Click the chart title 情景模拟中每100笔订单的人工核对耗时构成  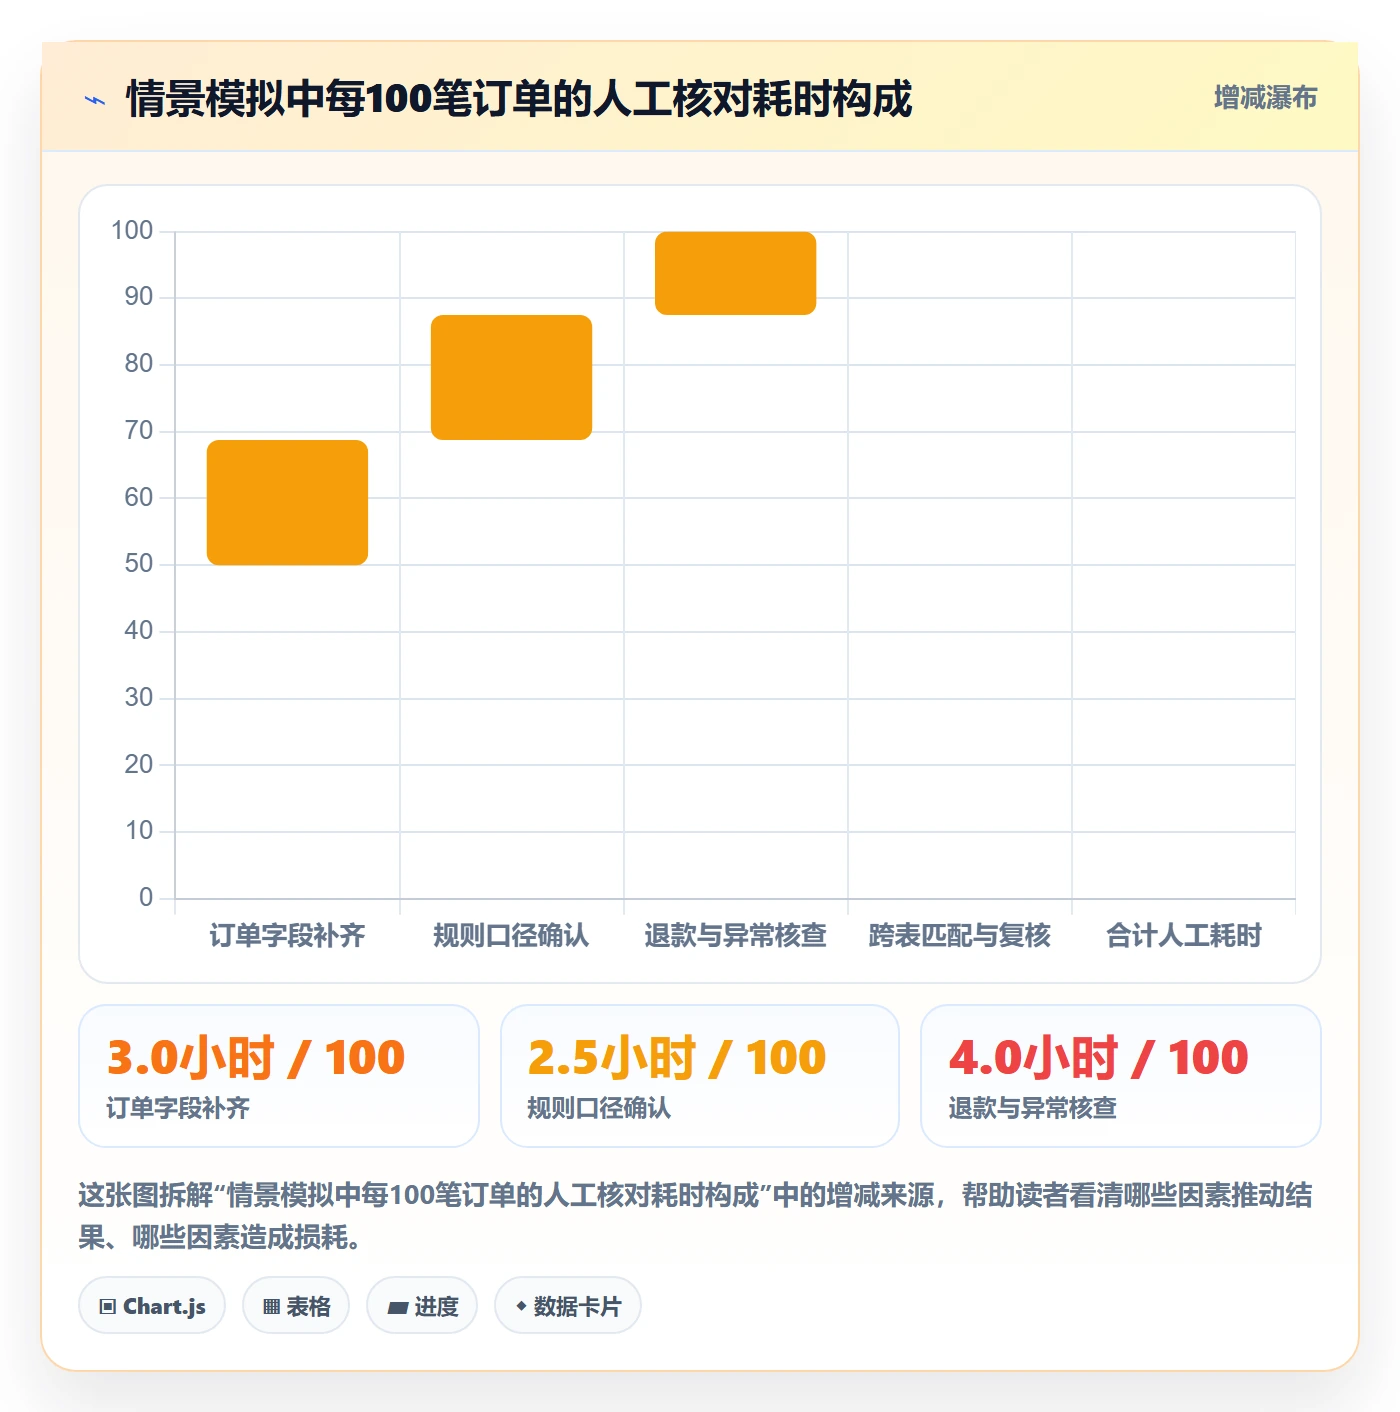(x=519, y=99)
